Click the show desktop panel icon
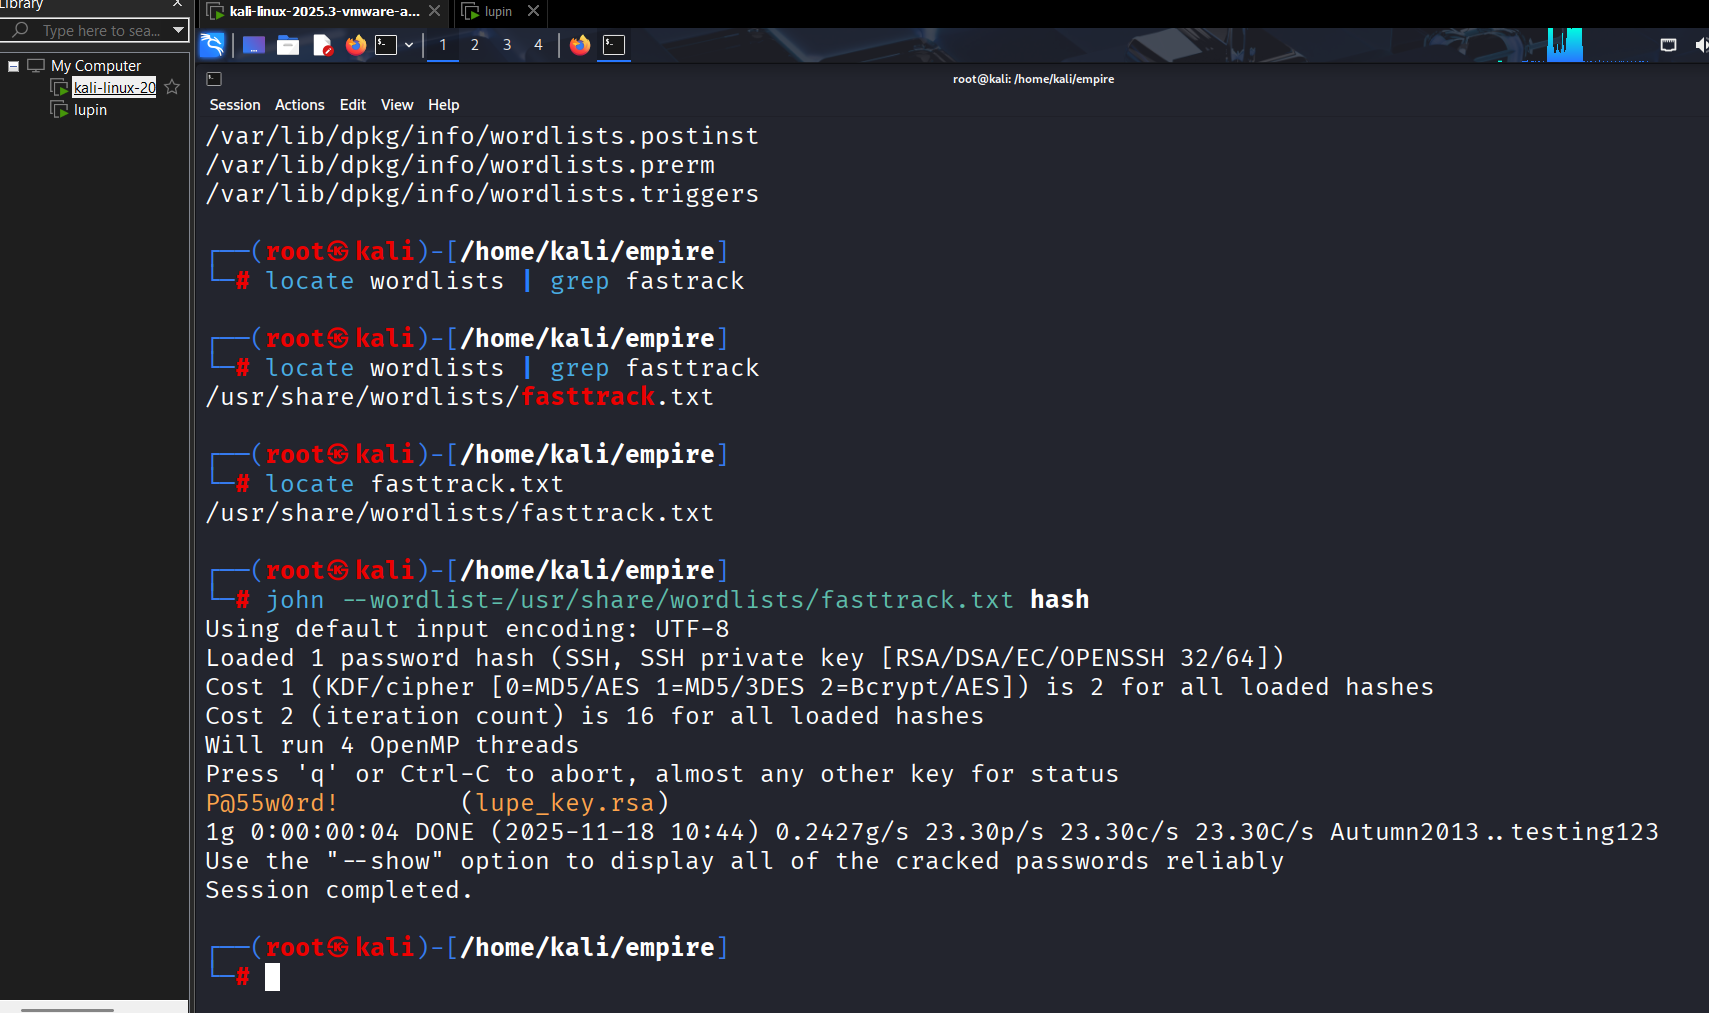The image size is (1709, 1013). (x=254, y=45)
